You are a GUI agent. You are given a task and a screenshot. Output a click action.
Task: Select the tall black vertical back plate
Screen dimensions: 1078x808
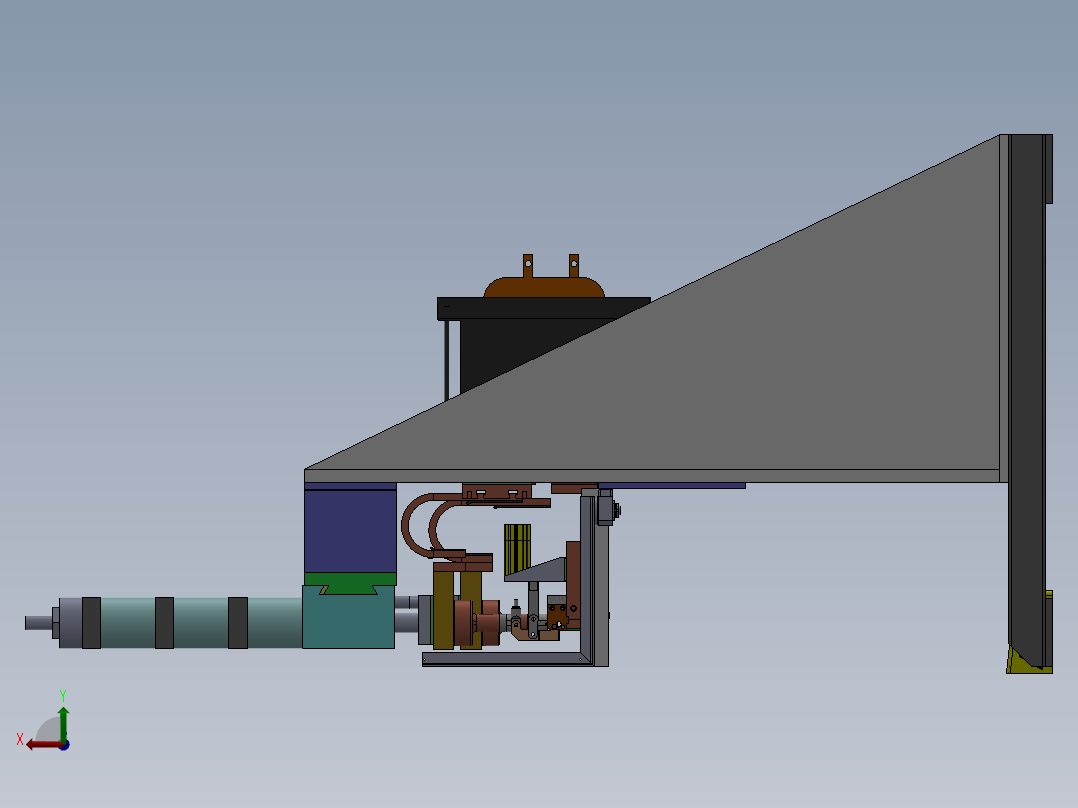point(1026,399)
